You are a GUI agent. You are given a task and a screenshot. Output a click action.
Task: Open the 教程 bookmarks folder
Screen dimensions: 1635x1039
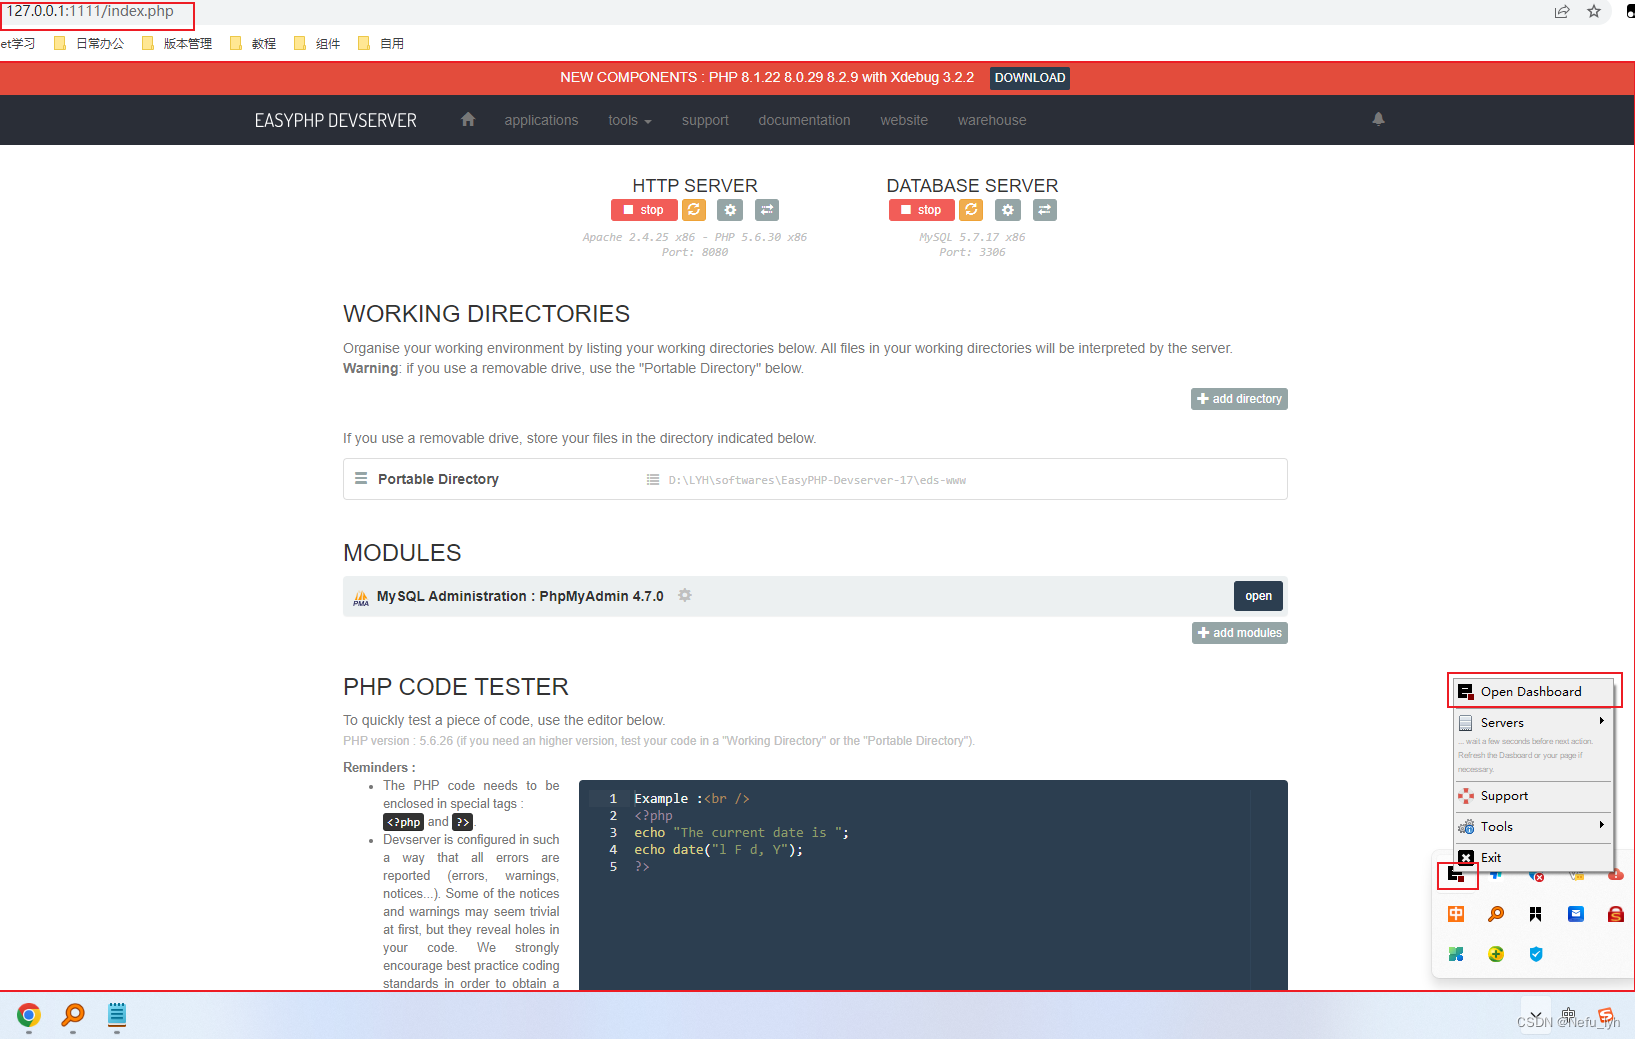tap(253, 43)
